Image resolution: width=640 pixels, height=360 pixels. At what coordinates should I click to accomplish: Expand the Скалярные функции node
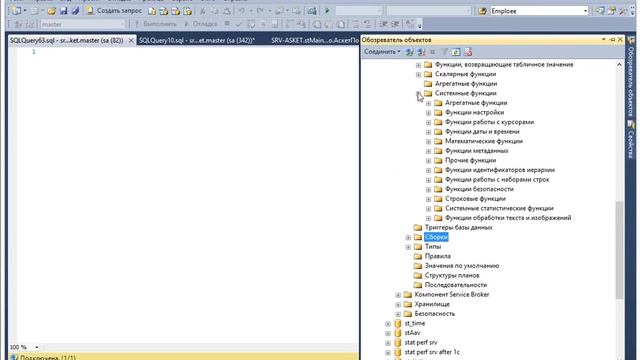[418, 74]
